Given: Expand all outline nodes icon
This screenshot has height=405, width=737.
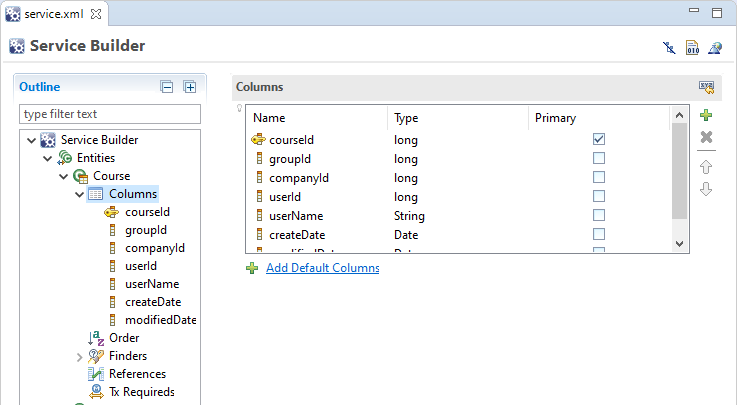Looking at the screenshot, I should click(x=190, y=87).
